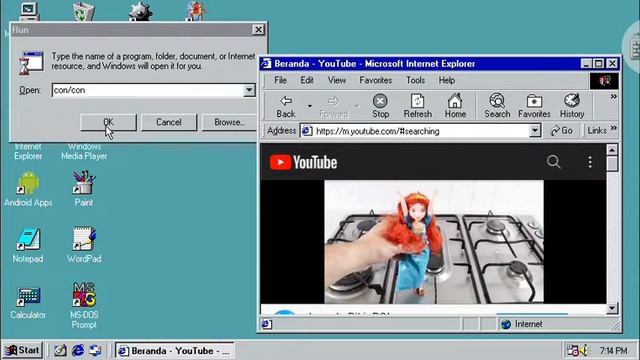Click Show Desktop quick launch icon
640x360 pixels.
(60, 350)
